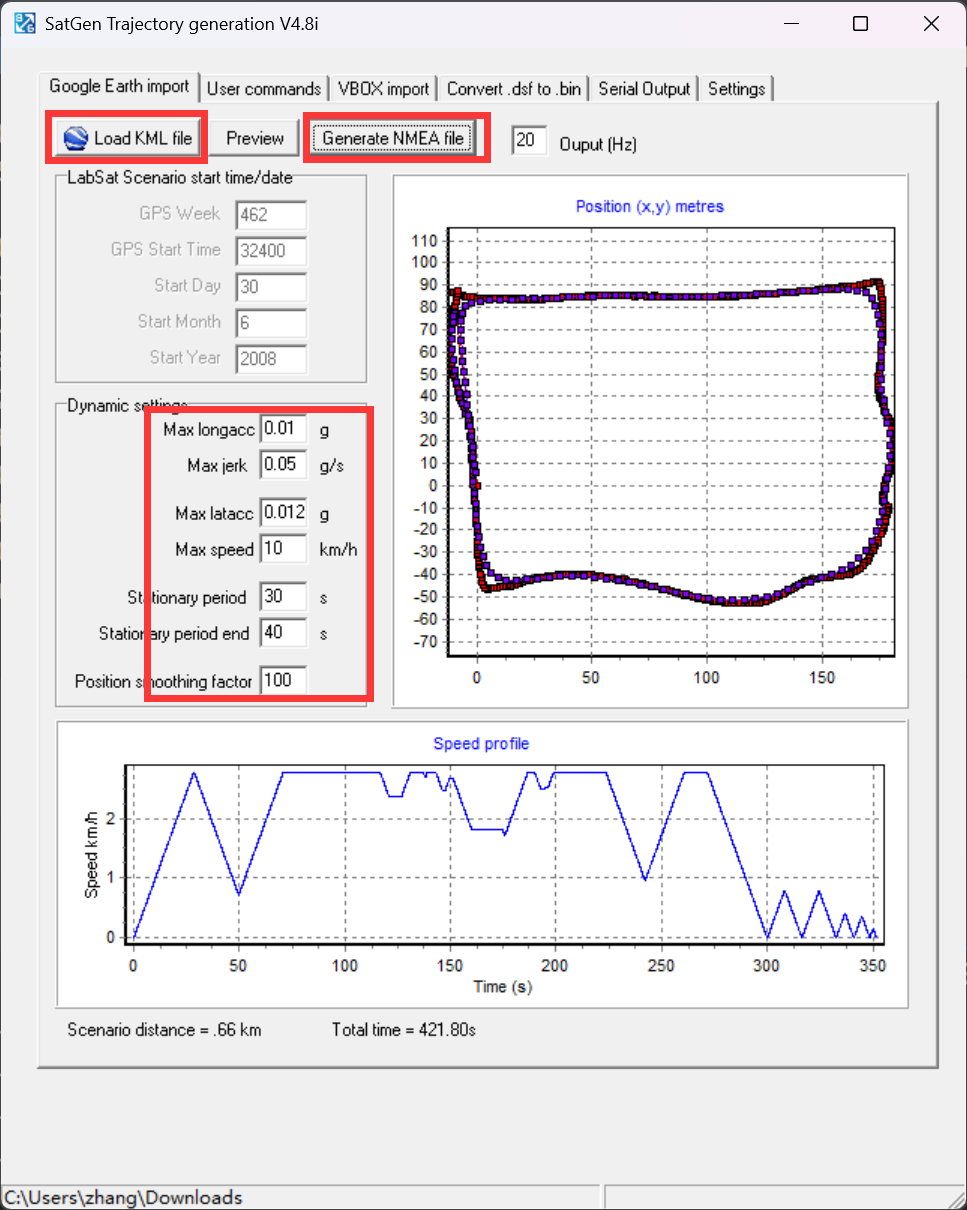Viewport: 967px width, 1210px height.
Task: Open the VBOX import tab
Action: (x=383, y=89)
